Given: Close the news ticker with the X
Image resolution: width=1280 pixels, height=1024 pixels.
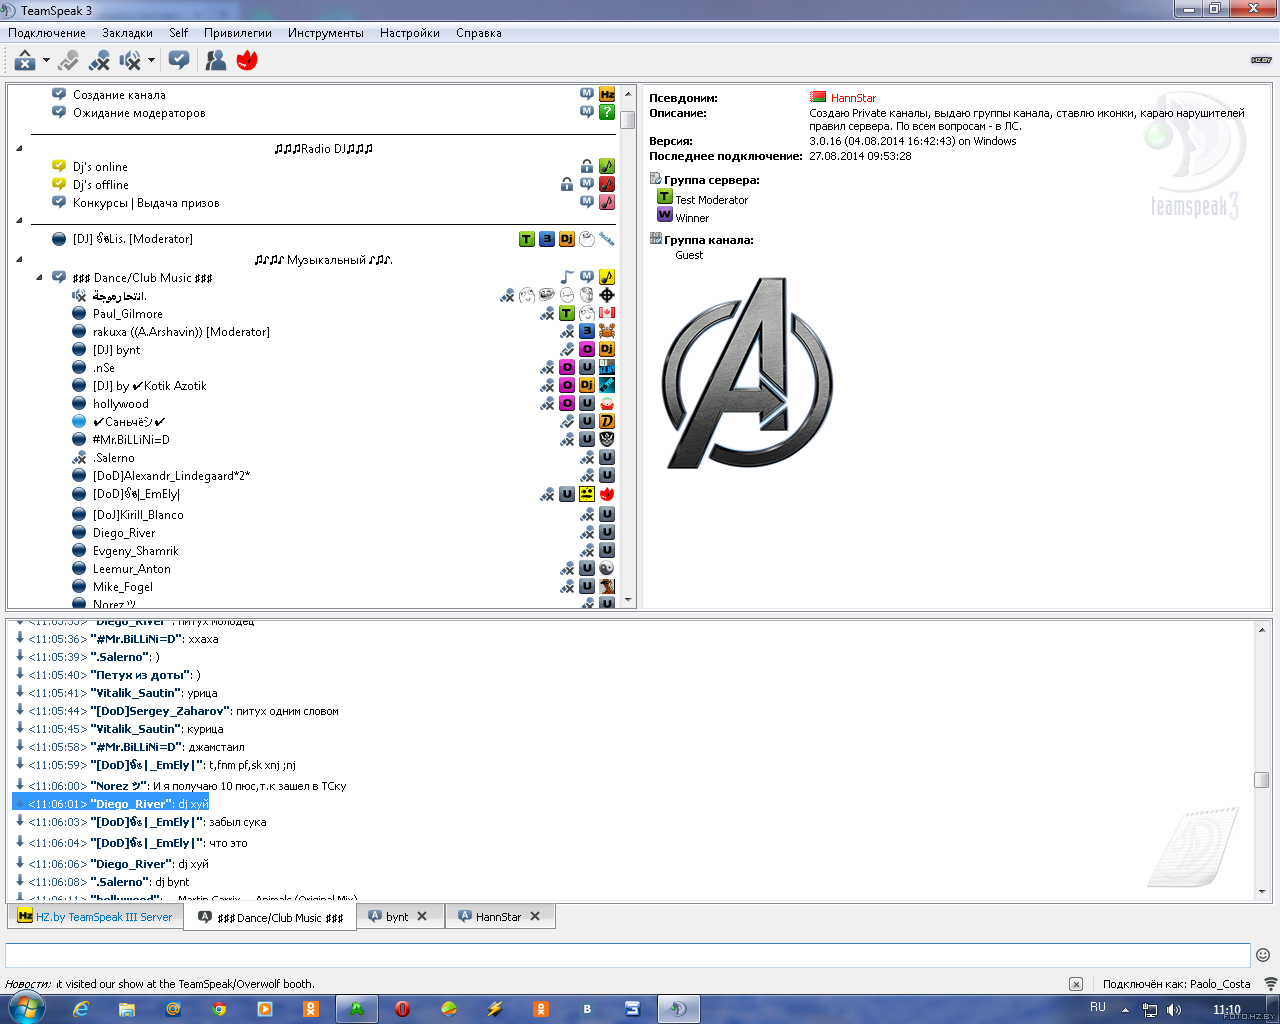Looking at the screenshot, I should pos(1076,984).
